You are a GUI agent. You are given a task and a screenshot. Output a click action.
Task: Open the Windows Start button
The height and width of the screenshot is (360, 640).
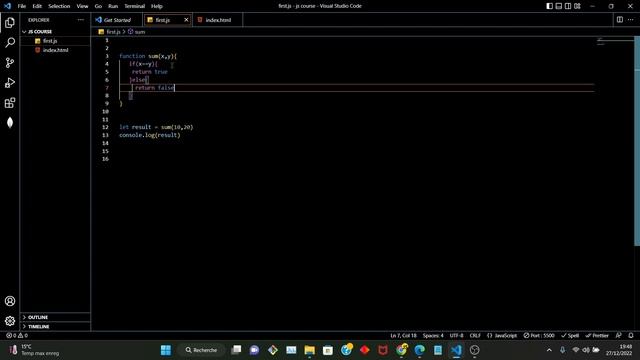(x=166, y=350)
